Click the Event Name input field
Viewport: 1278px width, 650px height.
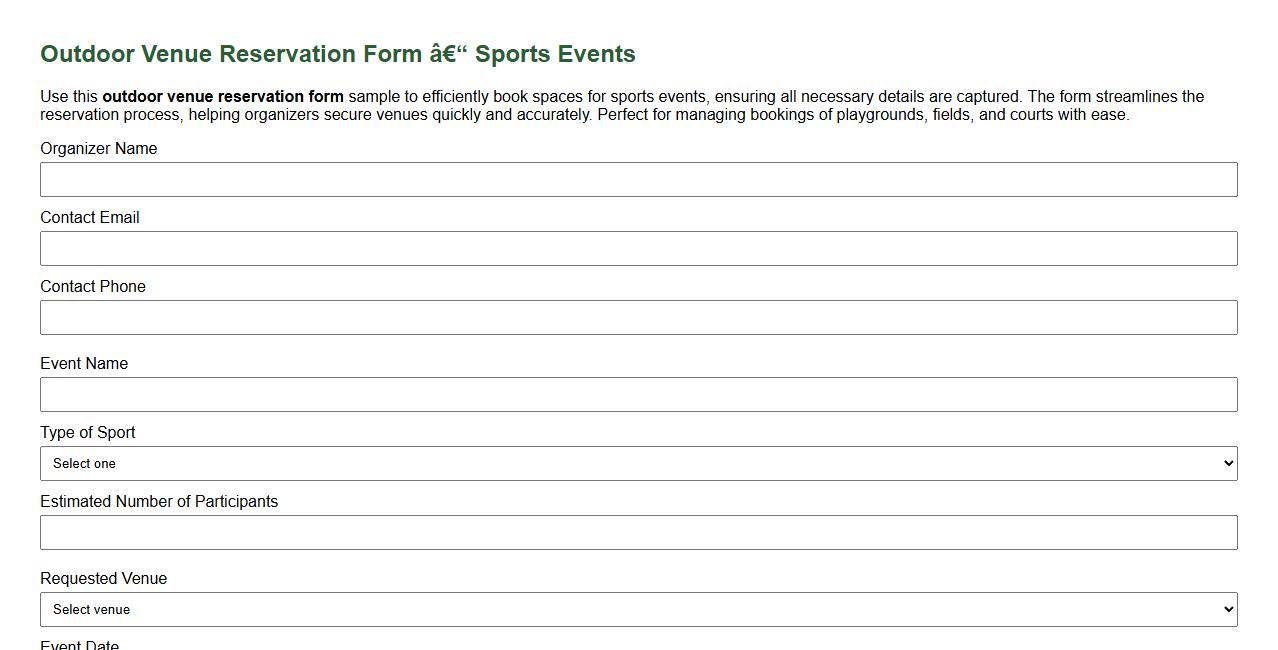(x=638, y=394)
